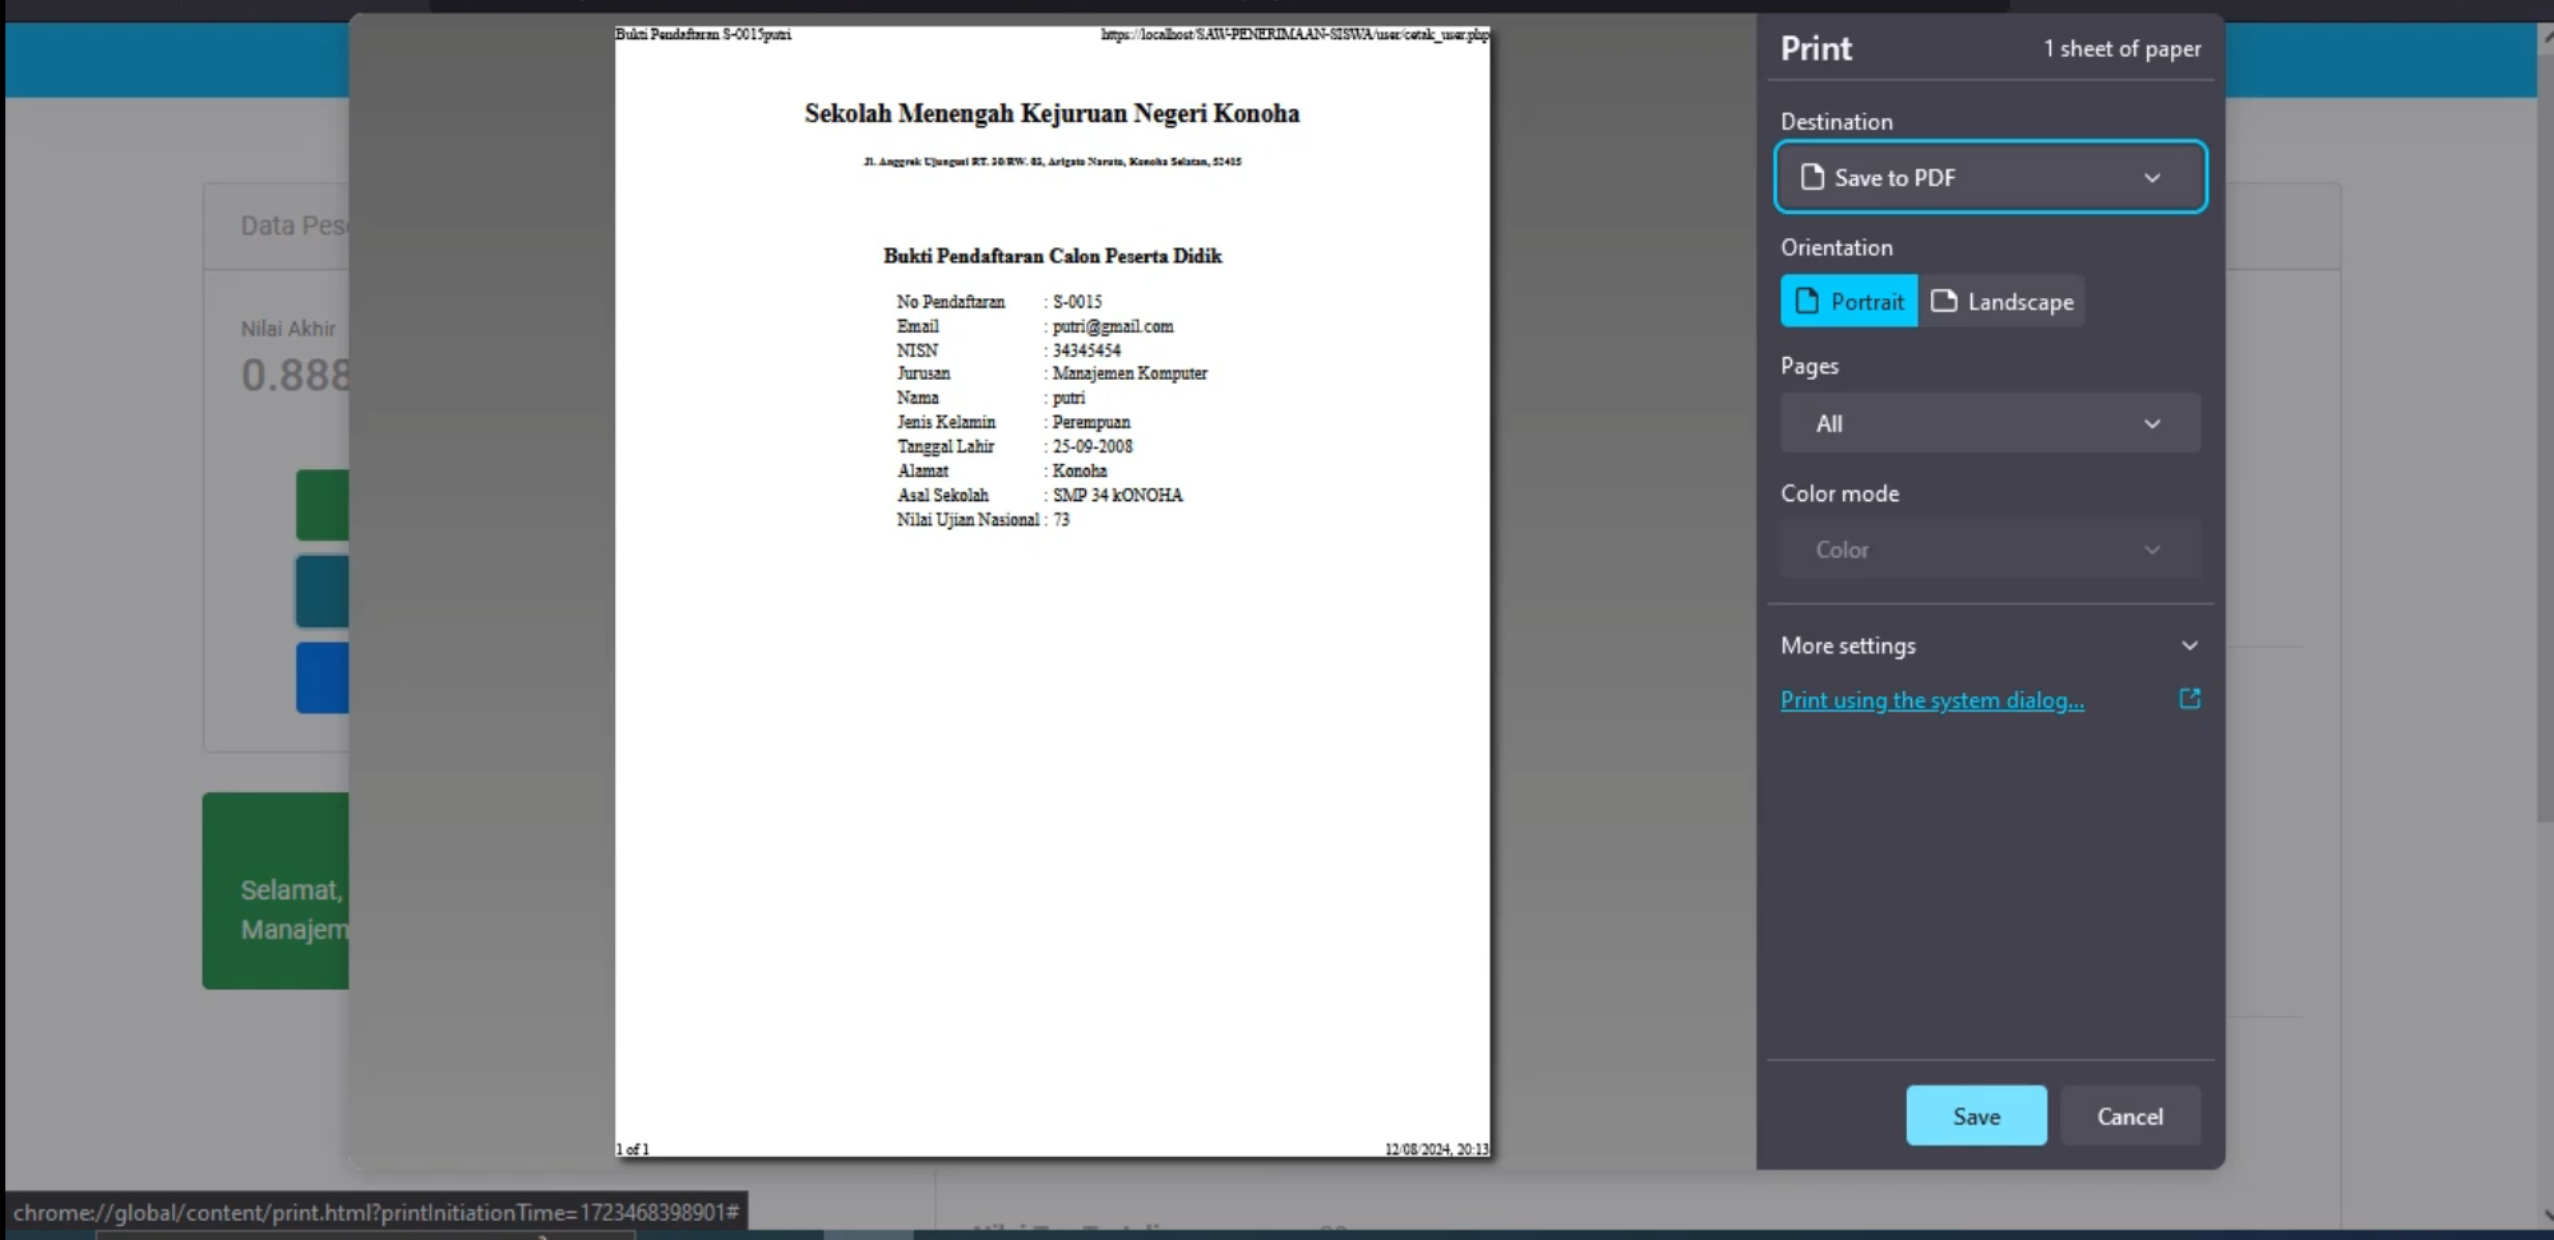The image size is (2554, 1240).
Task: Click the external link icon beside system dialog
Action: point(2189,698)
